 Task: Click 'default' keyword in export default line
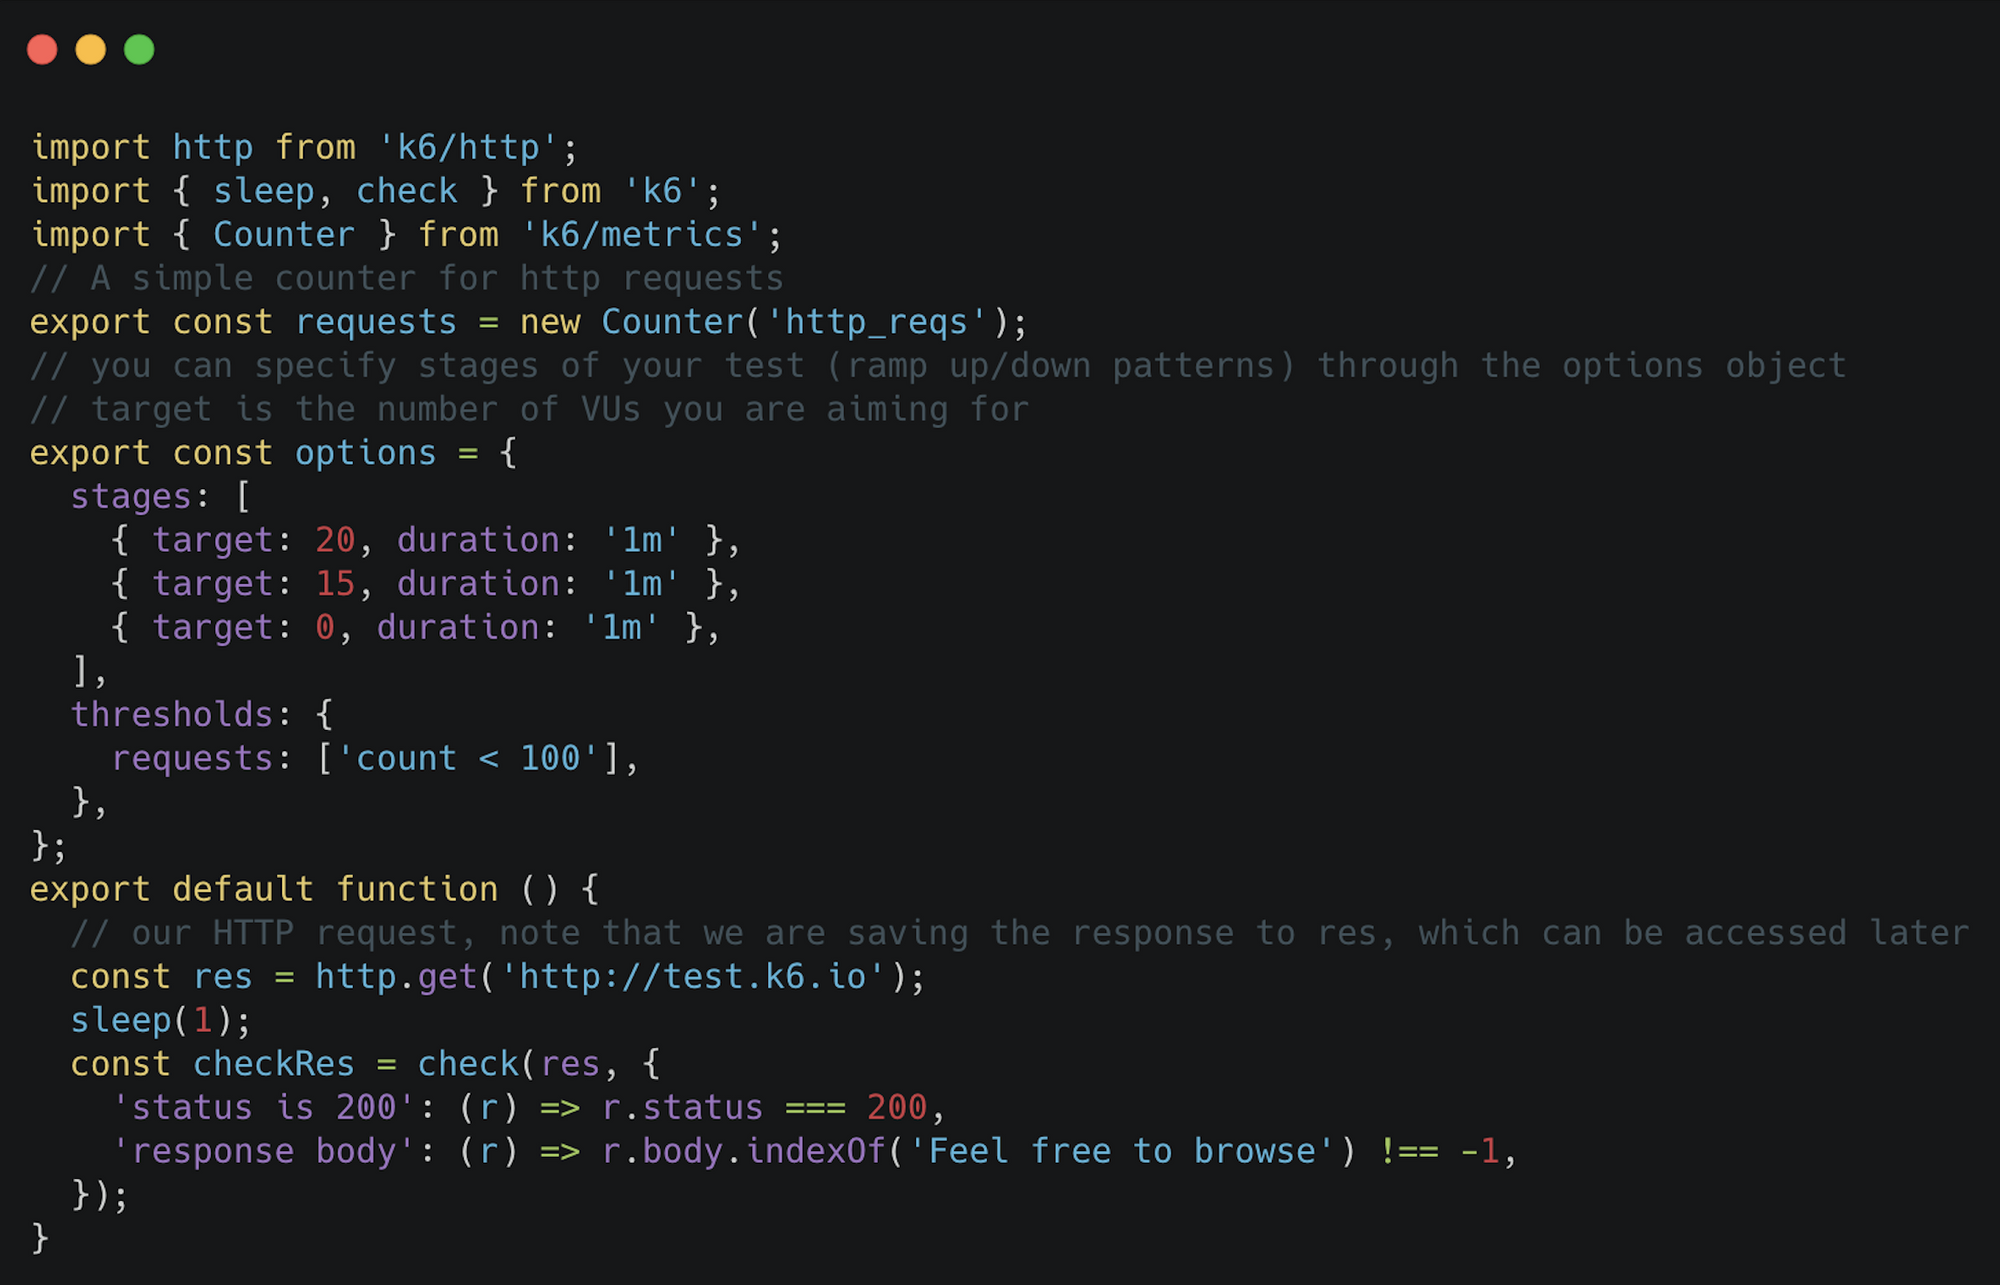click(243, 890)
